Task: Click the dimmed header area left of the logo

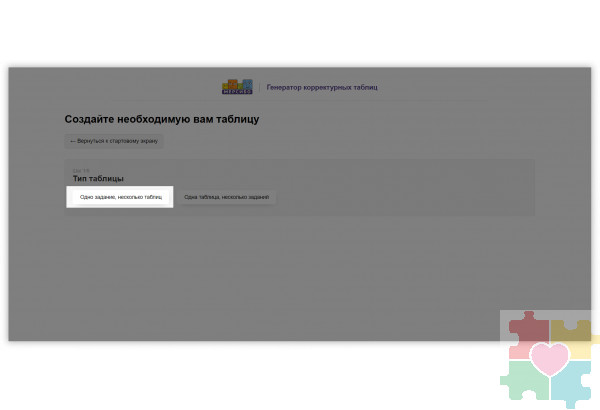Action: tap(120, 87)
